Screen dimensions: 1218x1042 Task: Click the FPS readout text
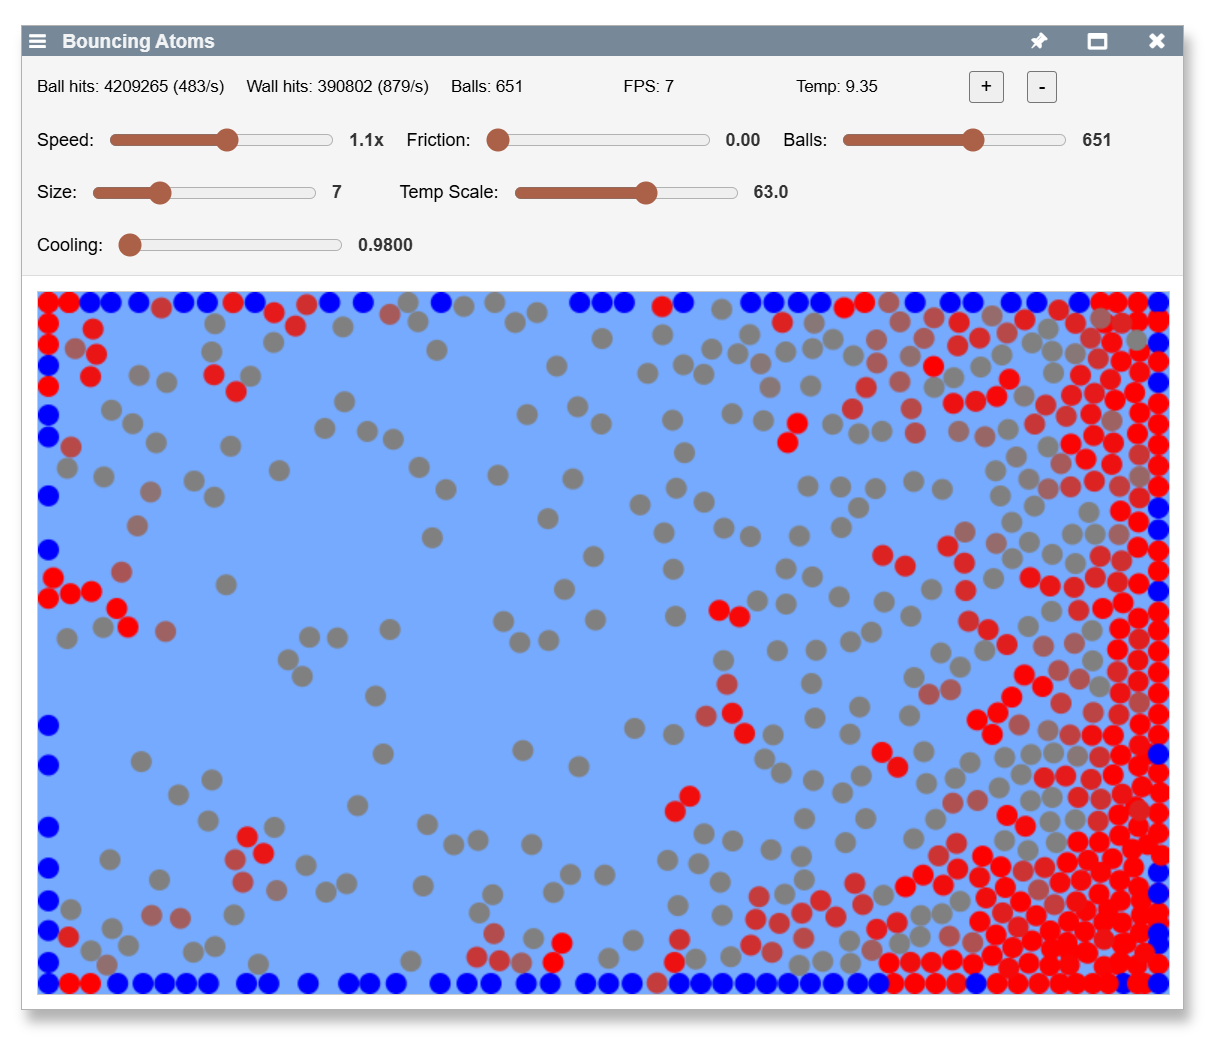click(x=648, y=86)
